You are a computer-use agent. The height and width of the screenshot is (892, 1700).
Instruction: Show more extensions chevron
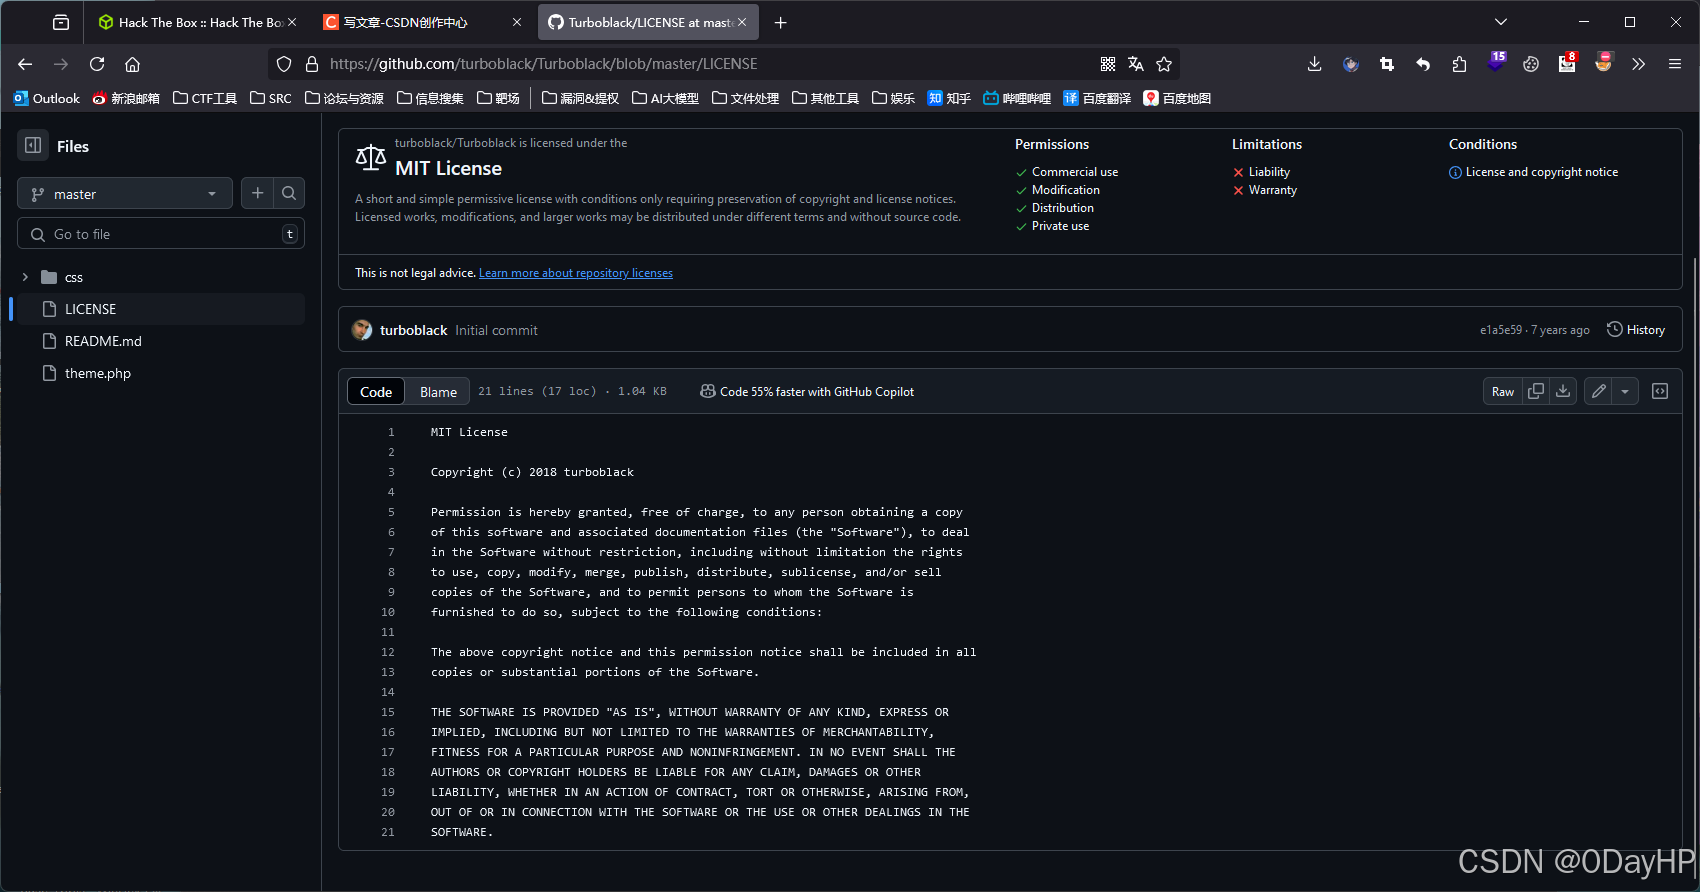[x=1638, y=64]
